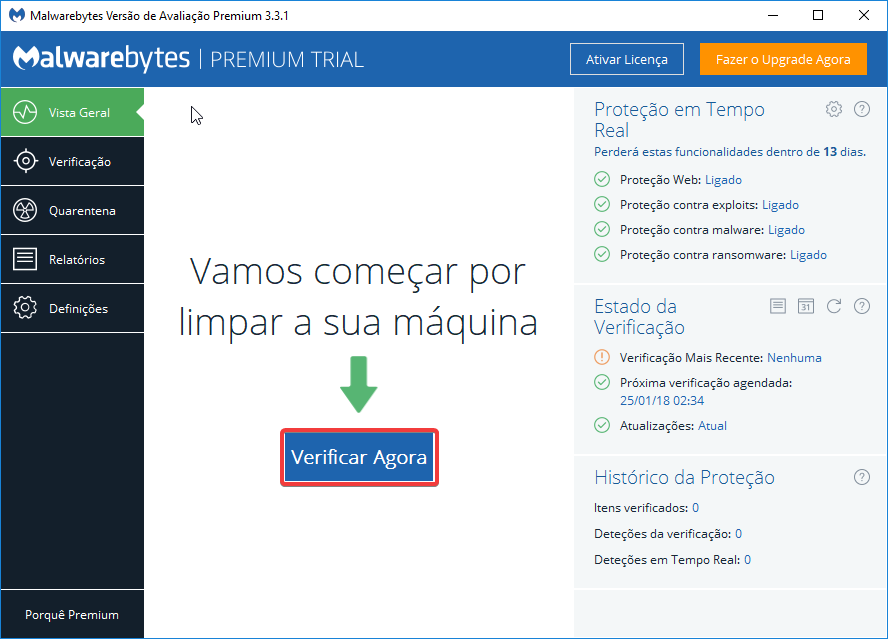Image resolution: width=888 pixels, height=639 pixels.
Task: Switch to the Quarentena section
Action: (72, 211)
